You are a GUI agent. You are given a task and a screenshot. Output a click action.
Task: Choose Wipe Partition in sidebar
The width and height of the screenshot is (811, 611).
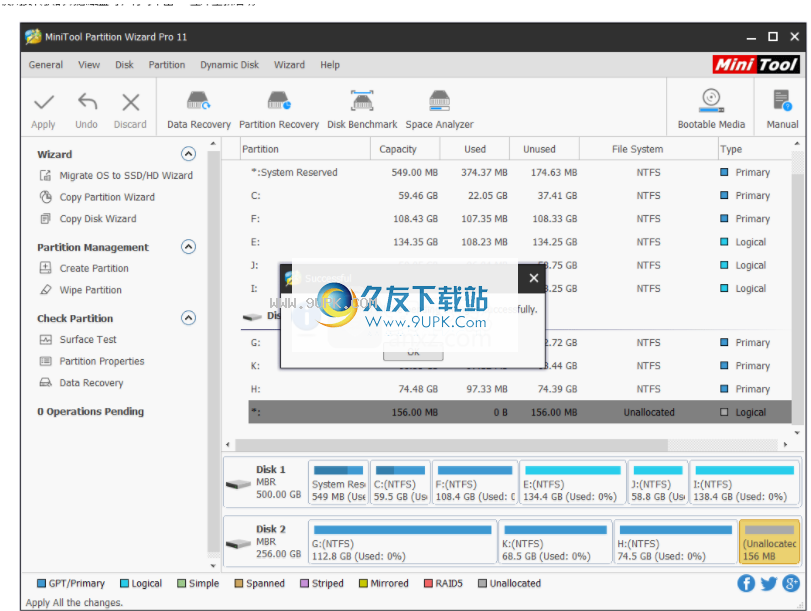[91, 290]
